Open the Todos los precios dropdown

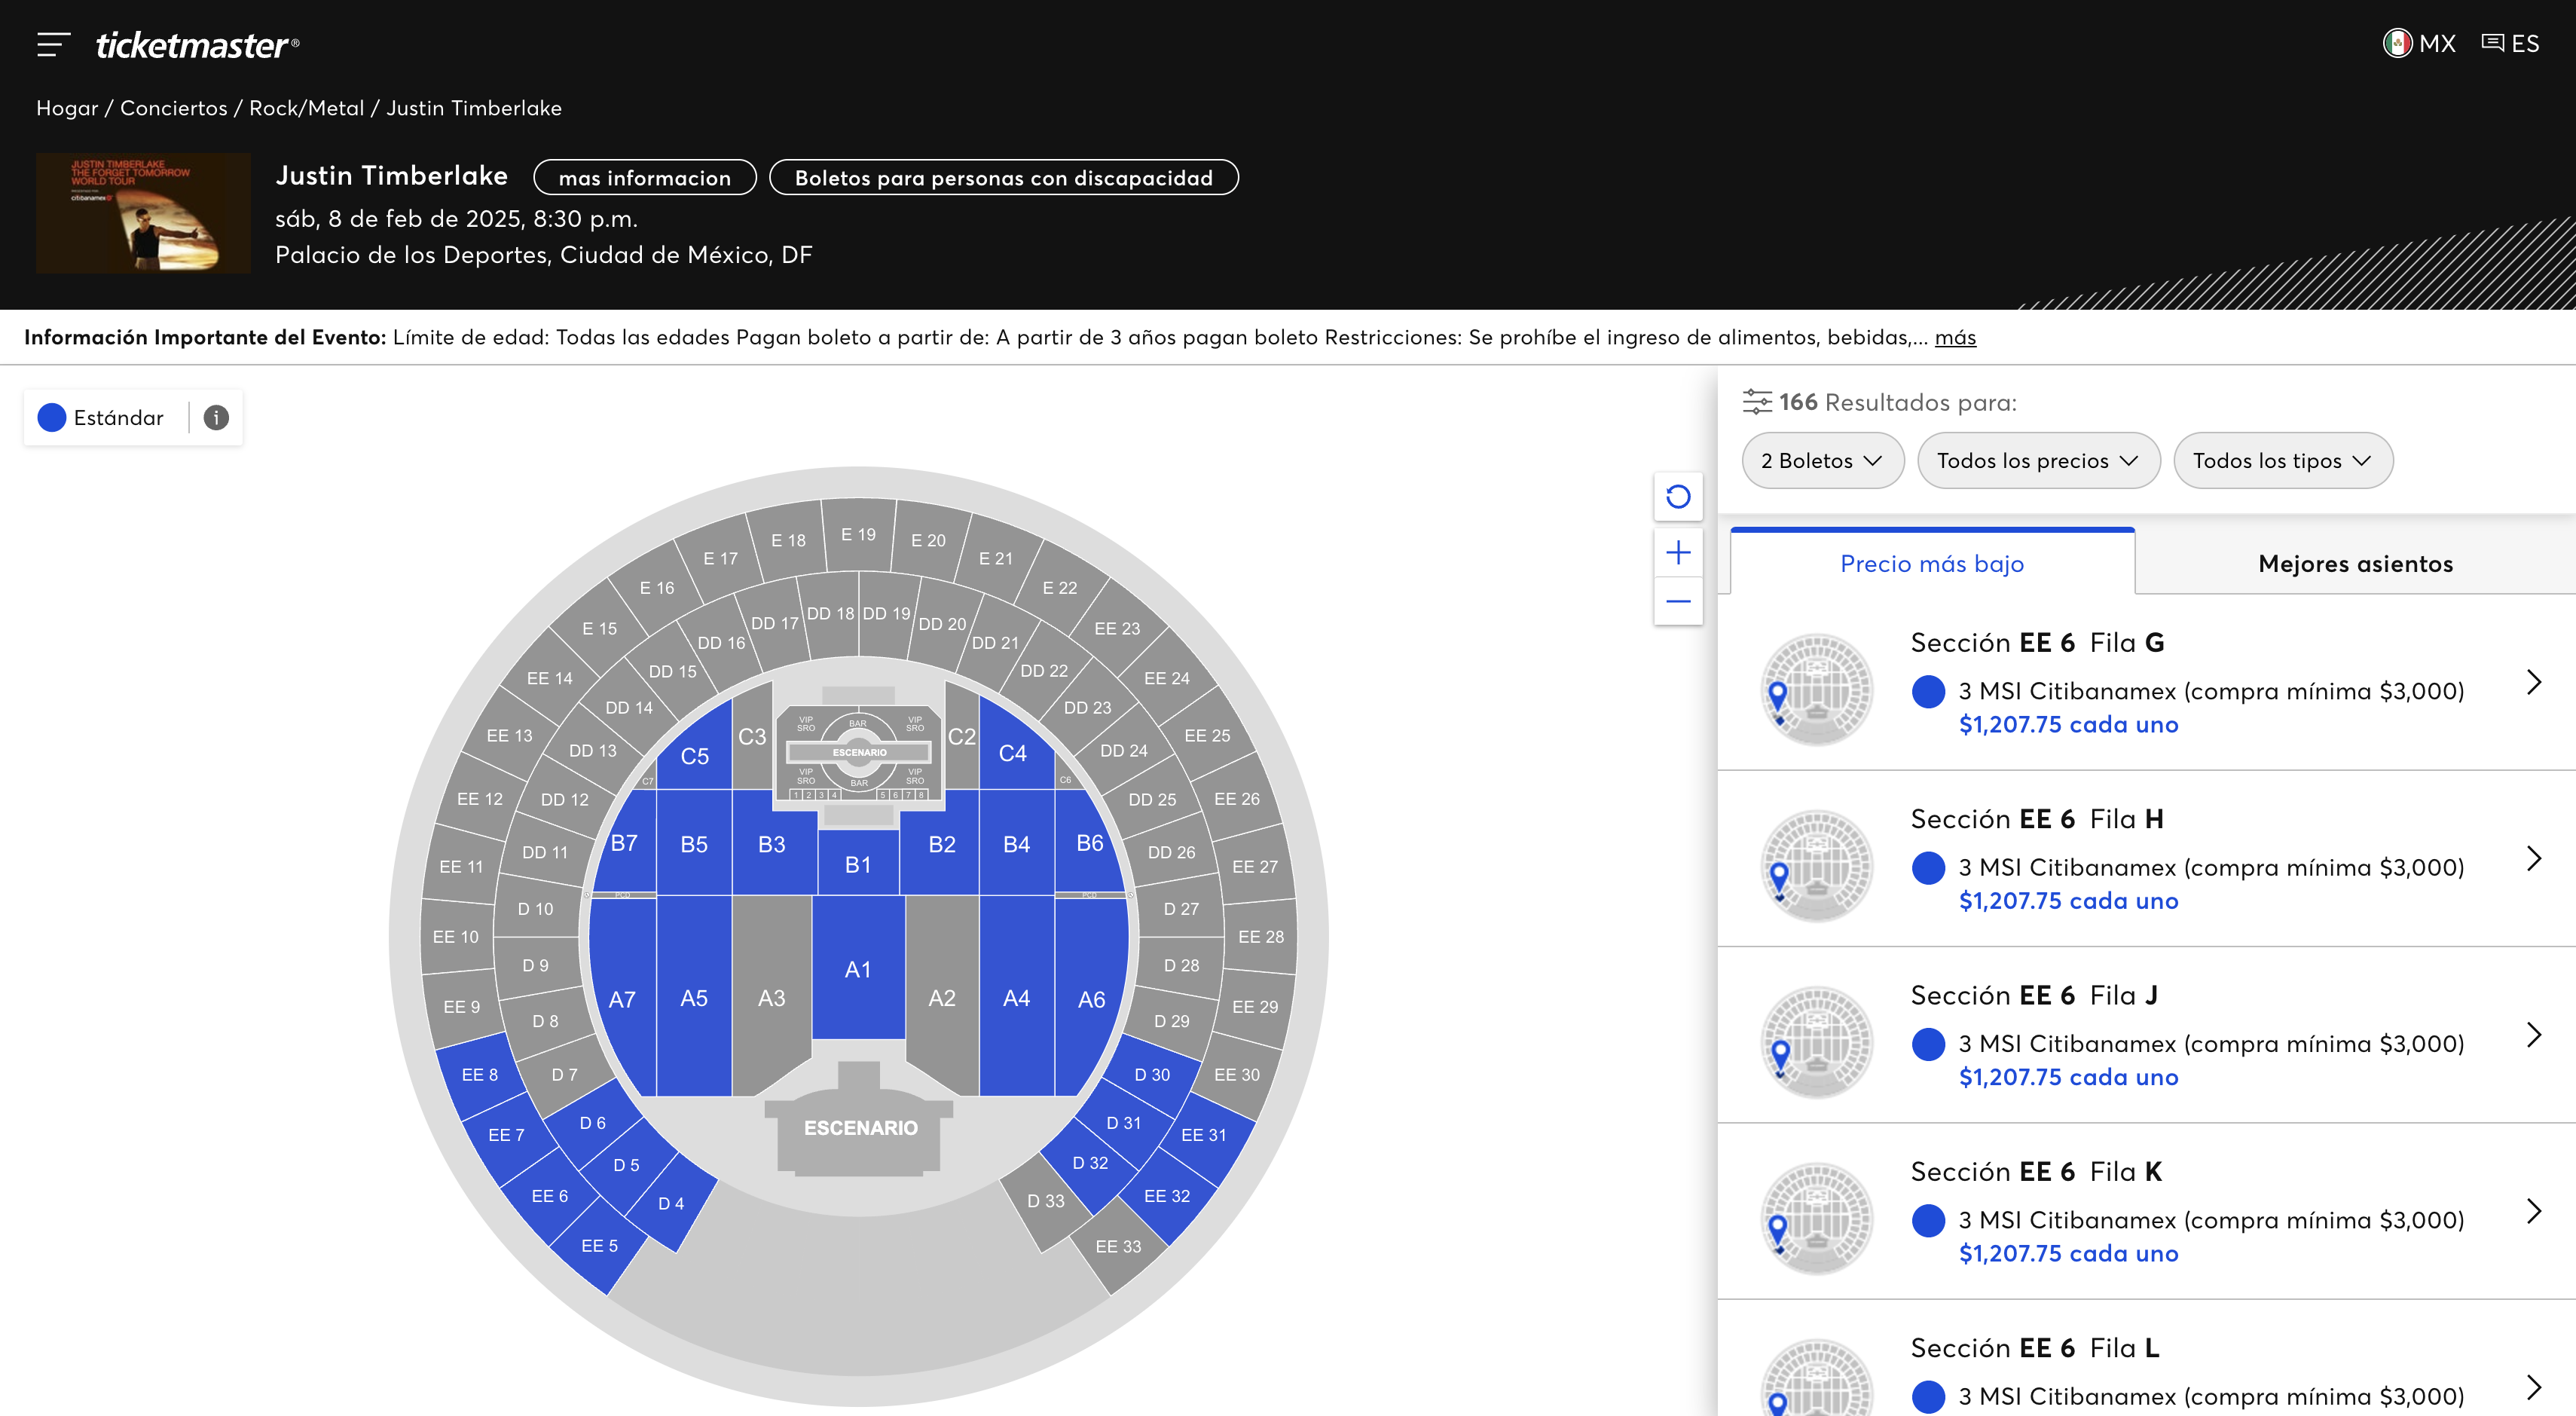(x=2038, y=460)
